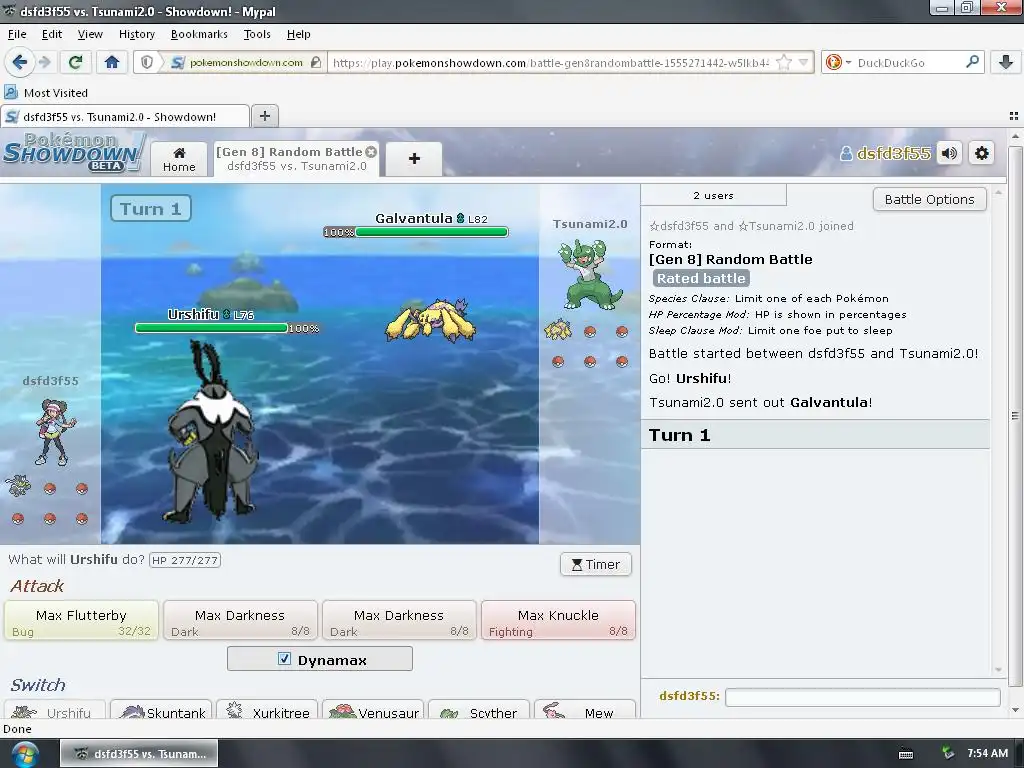The height and width of the screenshot is (768, 1024).
Task: Bookmark this page with the star icon
Action: click(784, 63)
